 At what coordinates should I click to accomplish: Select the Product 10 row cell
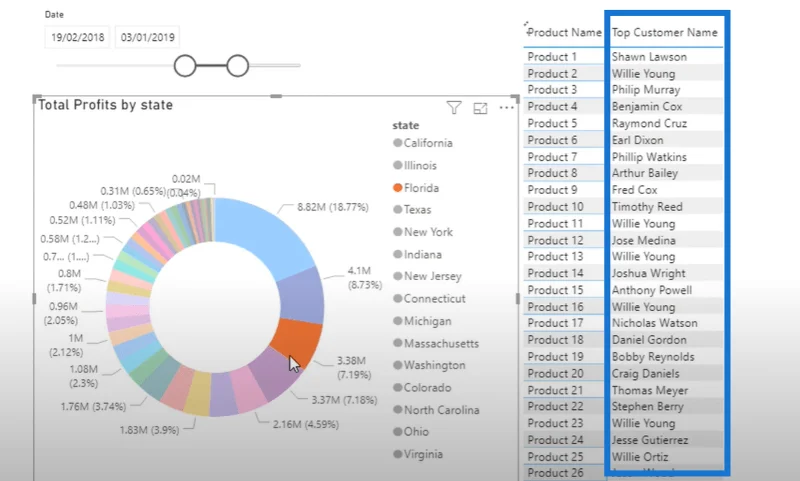tap(563, 207)
